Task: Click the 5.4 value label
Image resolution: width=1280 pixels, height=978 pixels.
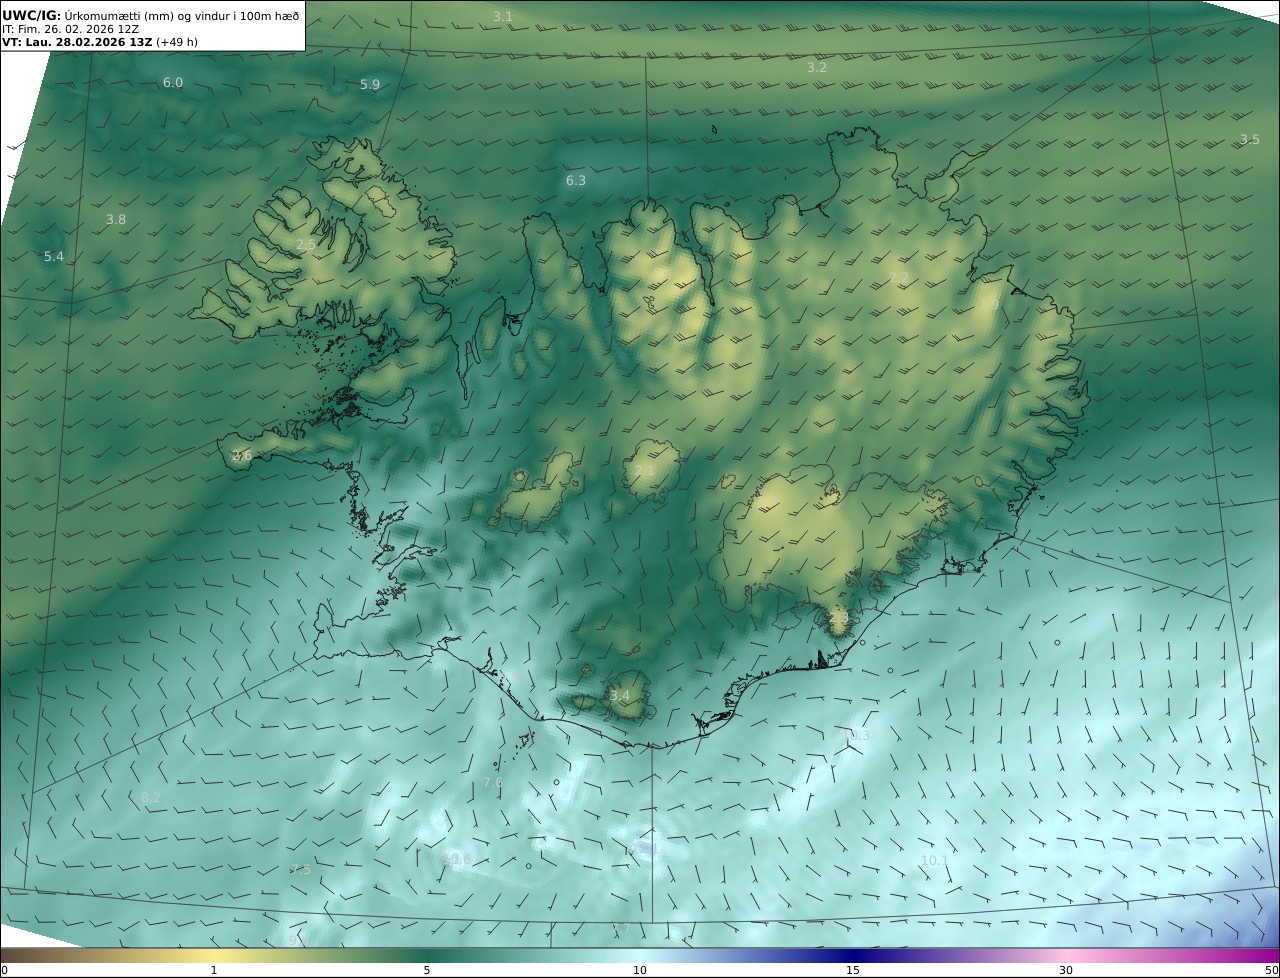Action: point(54,257)
